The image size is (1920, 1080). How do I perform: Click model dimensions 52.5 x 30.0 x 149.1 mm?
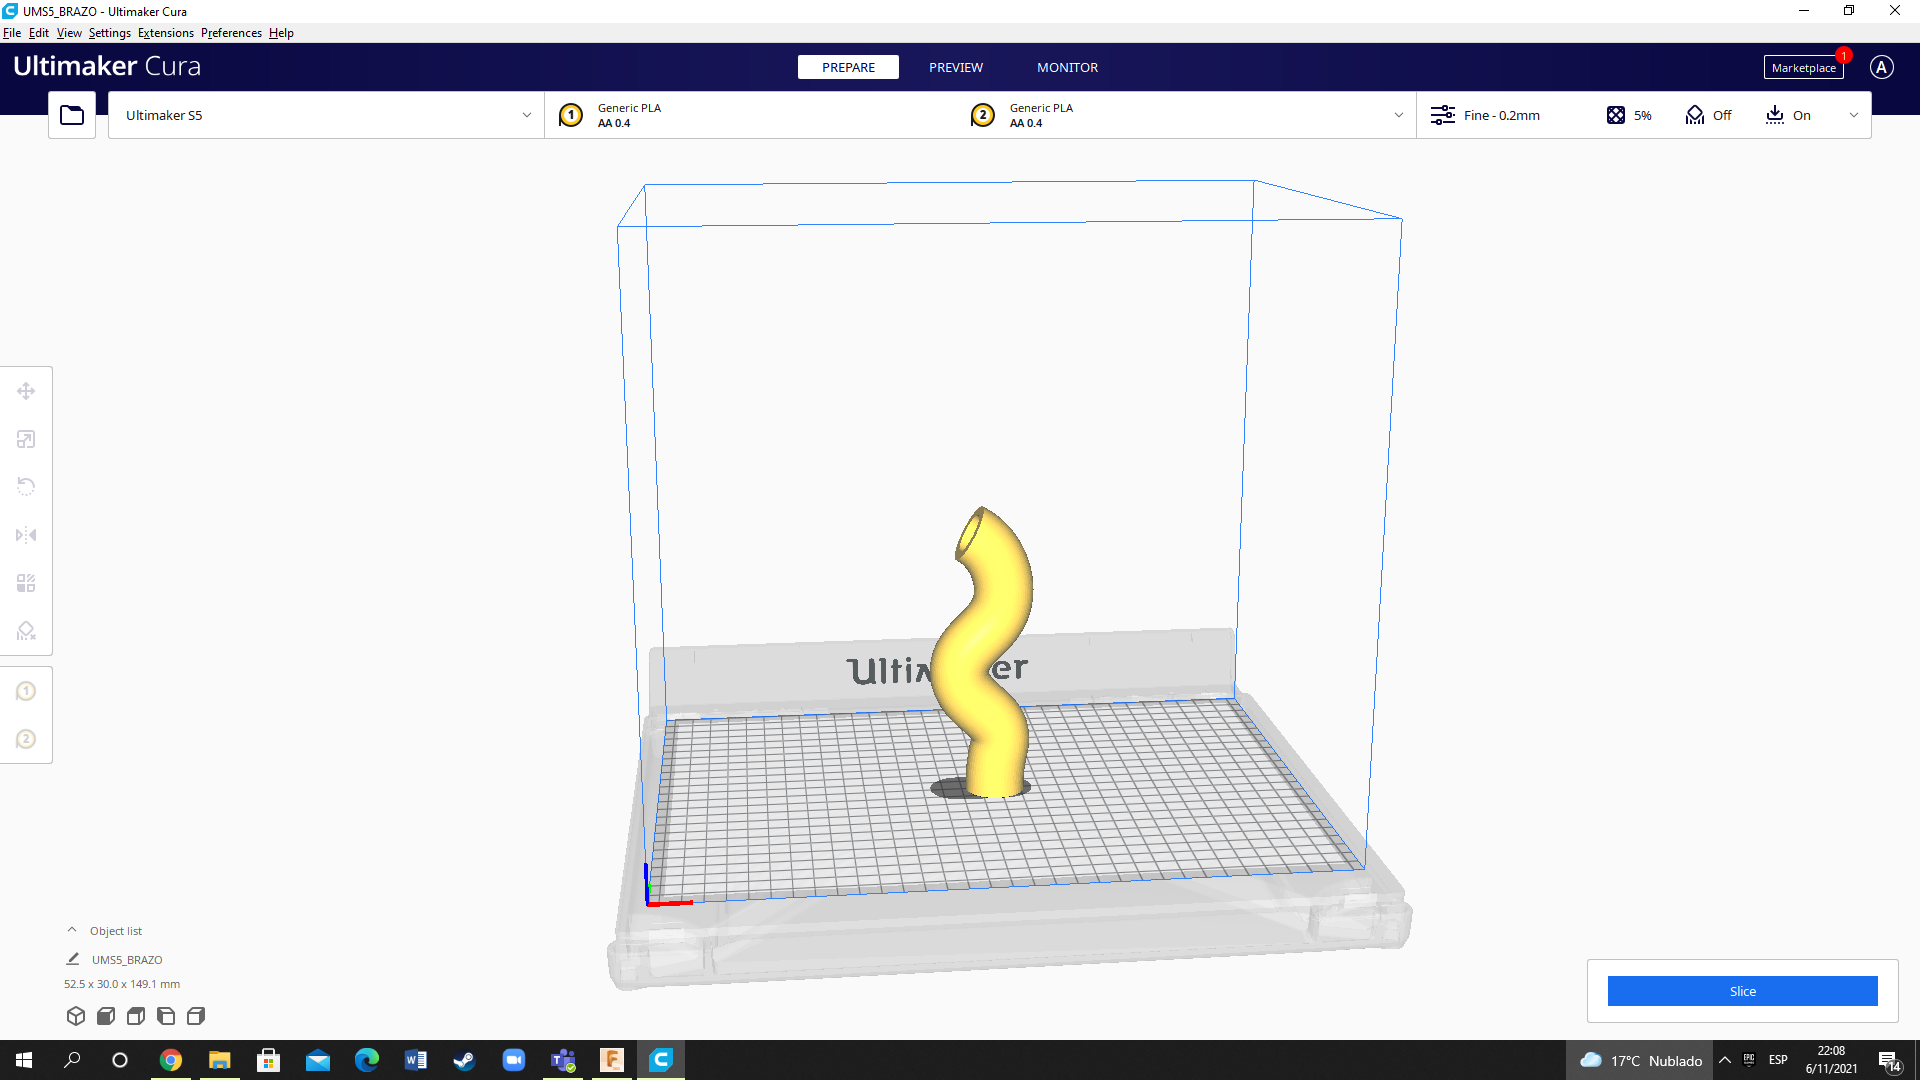[x=122, y=984]
